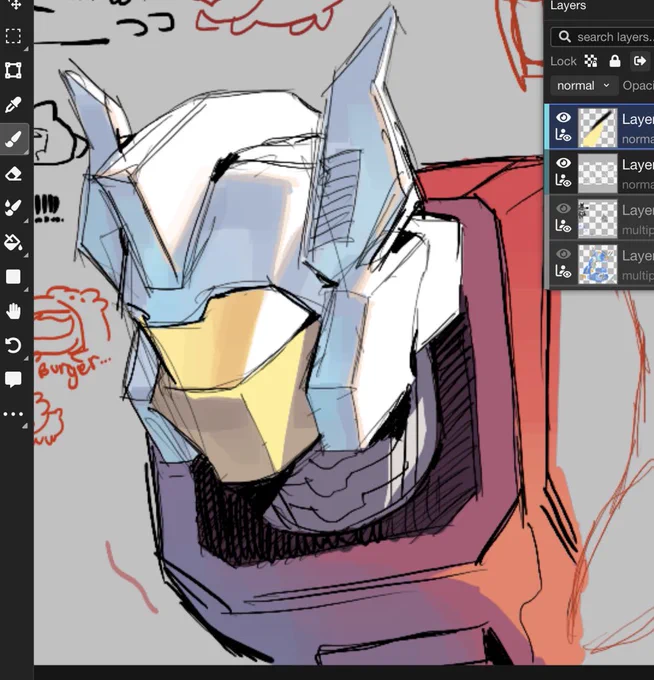This screenshot has height=680, width=654.
Task: Hide the selected layer with yellow stroke thumbnail
Action: coord(563,118)
